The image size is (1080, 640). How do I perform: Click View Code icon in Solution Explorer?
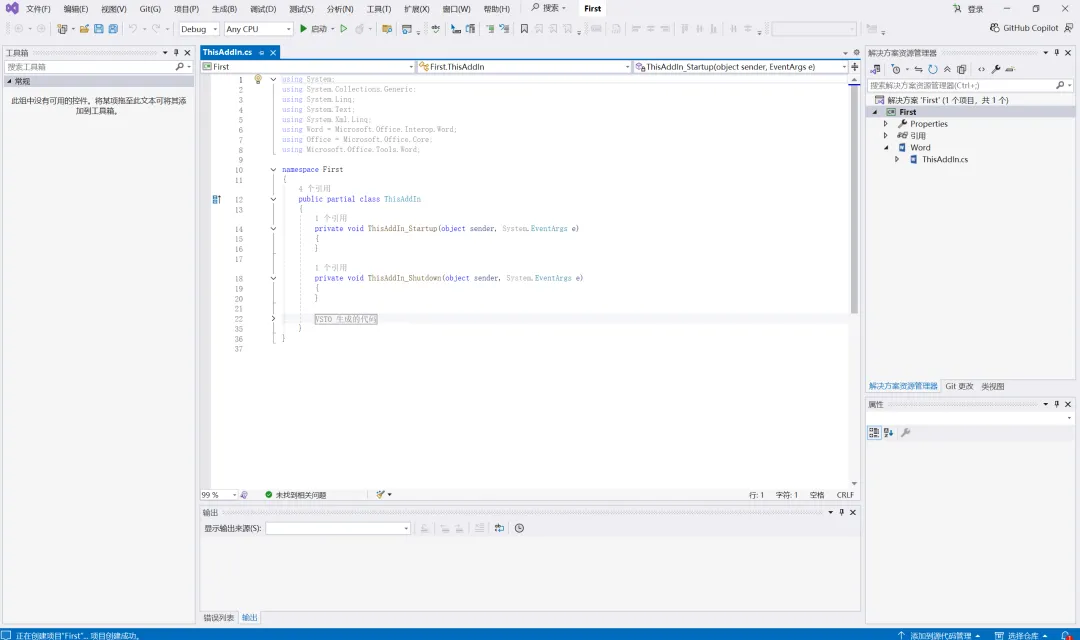pyautogui.click(x=982, y=70)
